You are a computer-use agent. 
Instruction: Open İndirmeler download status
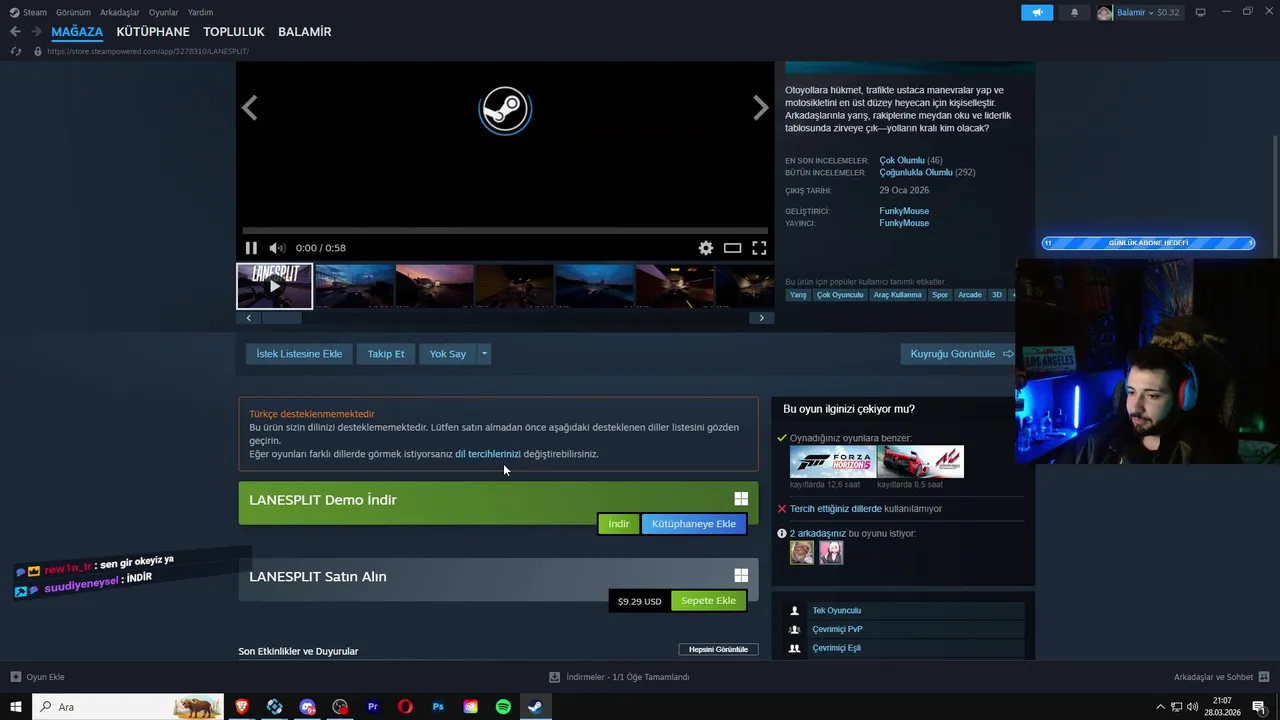619,677
